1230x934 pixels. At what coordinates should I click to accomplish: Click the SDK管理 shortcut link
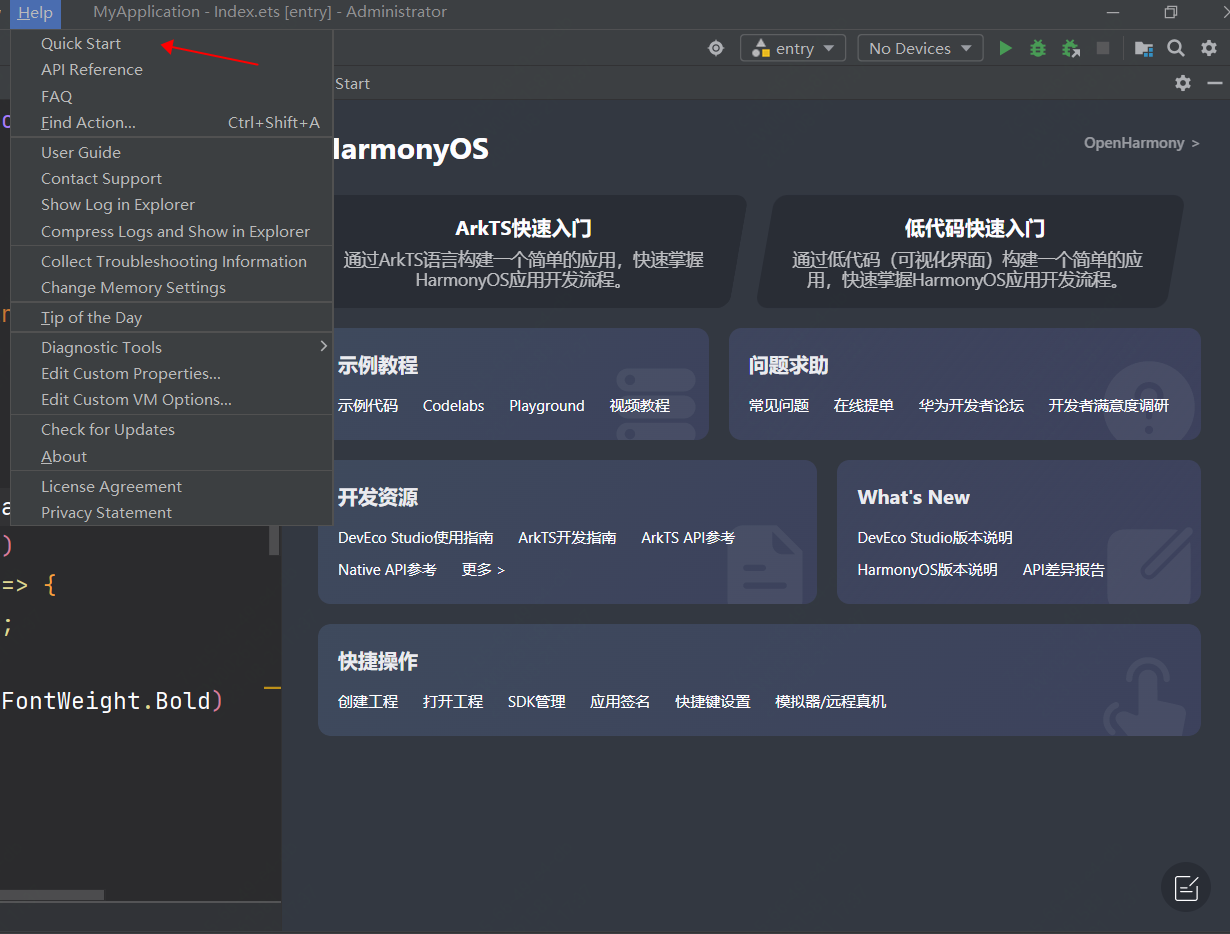click(x=536, y=702)
